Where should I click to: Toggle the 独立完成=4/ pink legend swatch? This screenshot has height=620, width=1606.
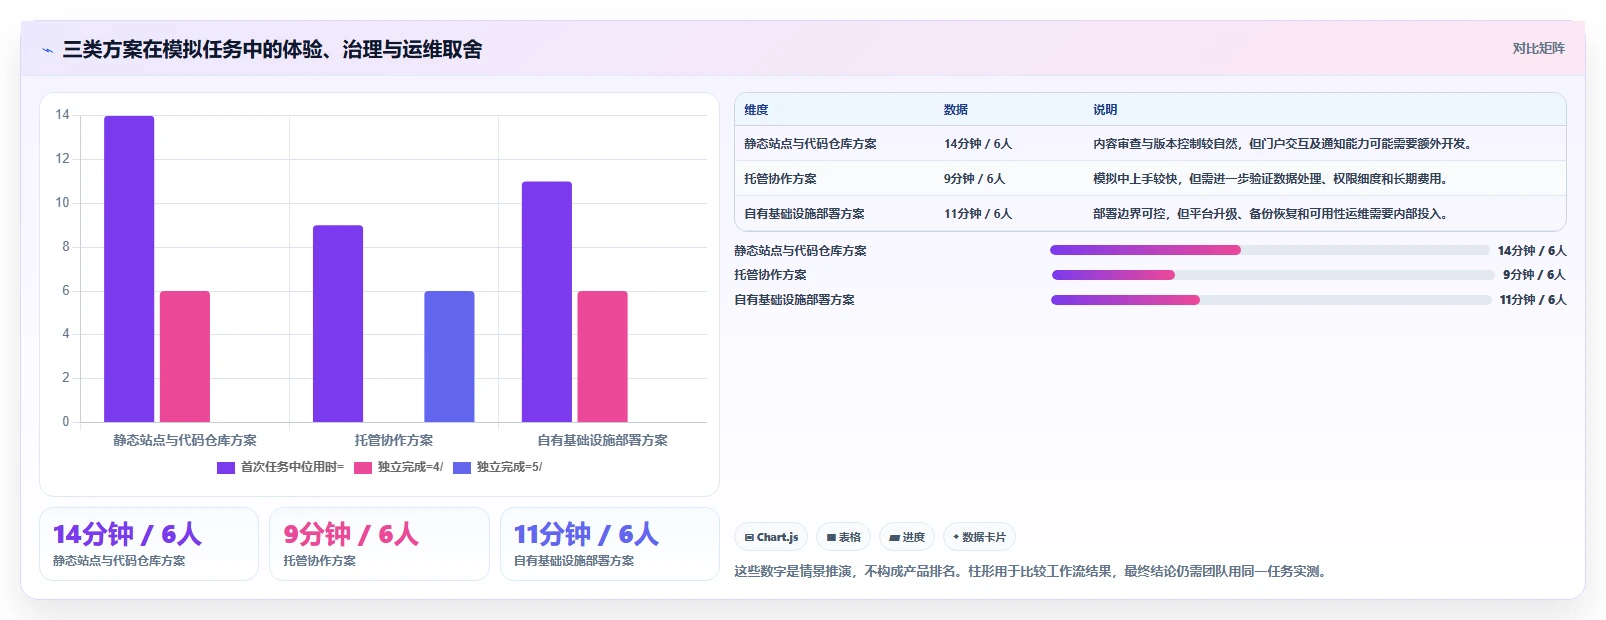tap(363, 467)
